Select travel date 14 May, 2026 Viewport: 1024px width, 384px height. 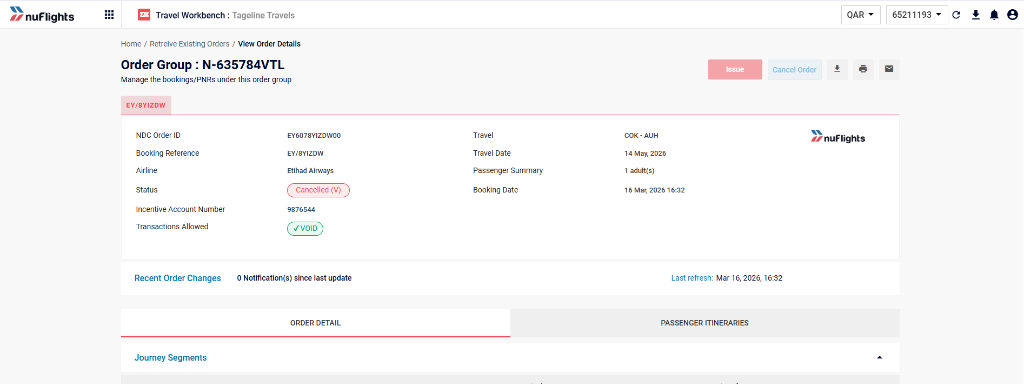(645, 153)
